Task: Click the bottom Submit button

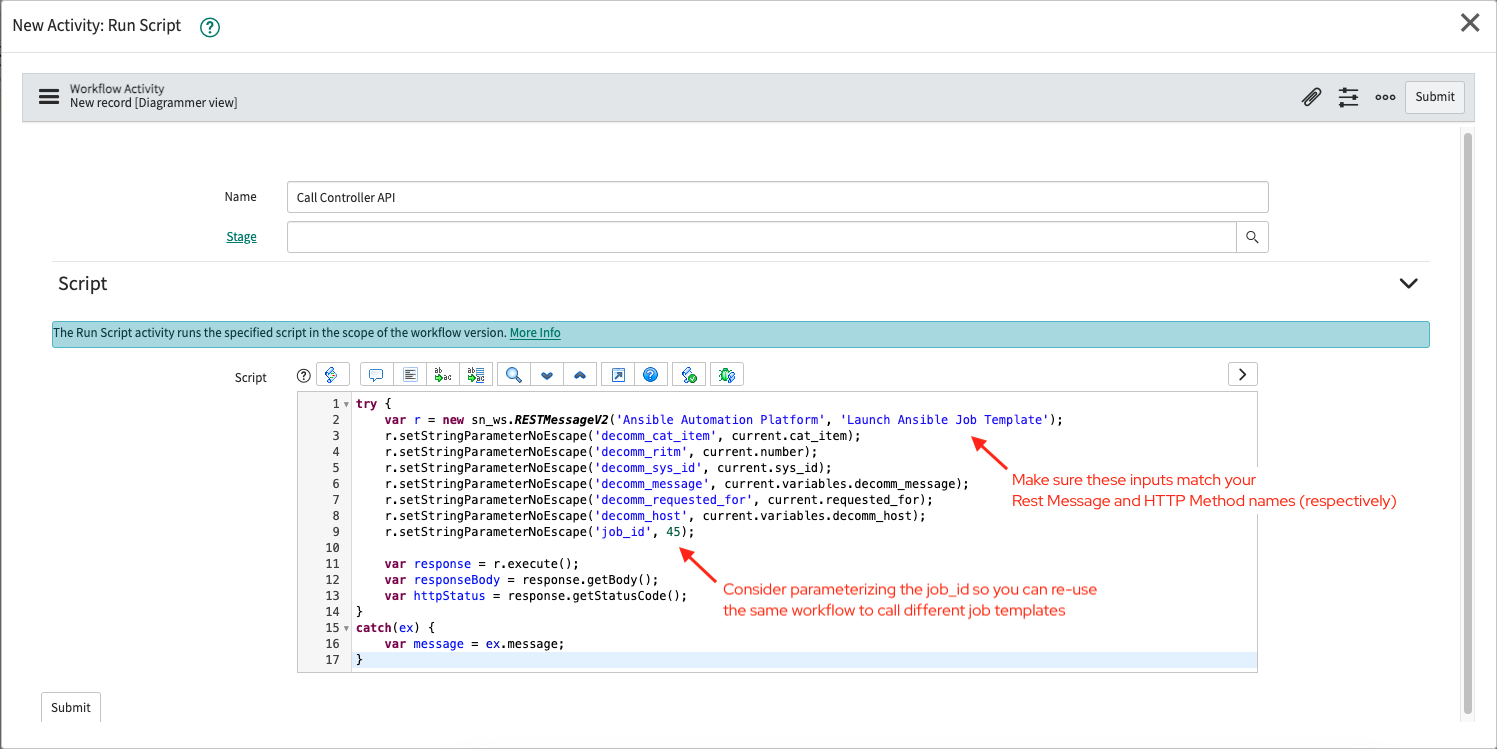Action: [71, 707]
